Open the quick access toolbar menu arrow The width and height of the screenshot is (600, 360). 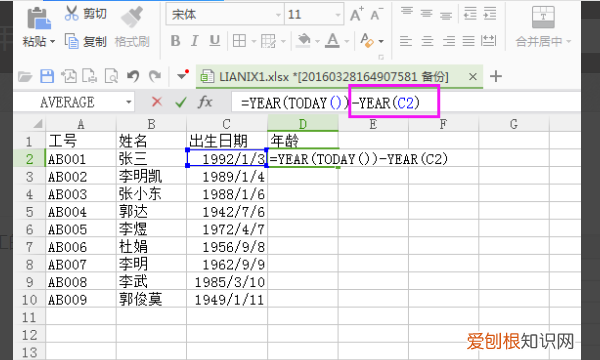182,77
